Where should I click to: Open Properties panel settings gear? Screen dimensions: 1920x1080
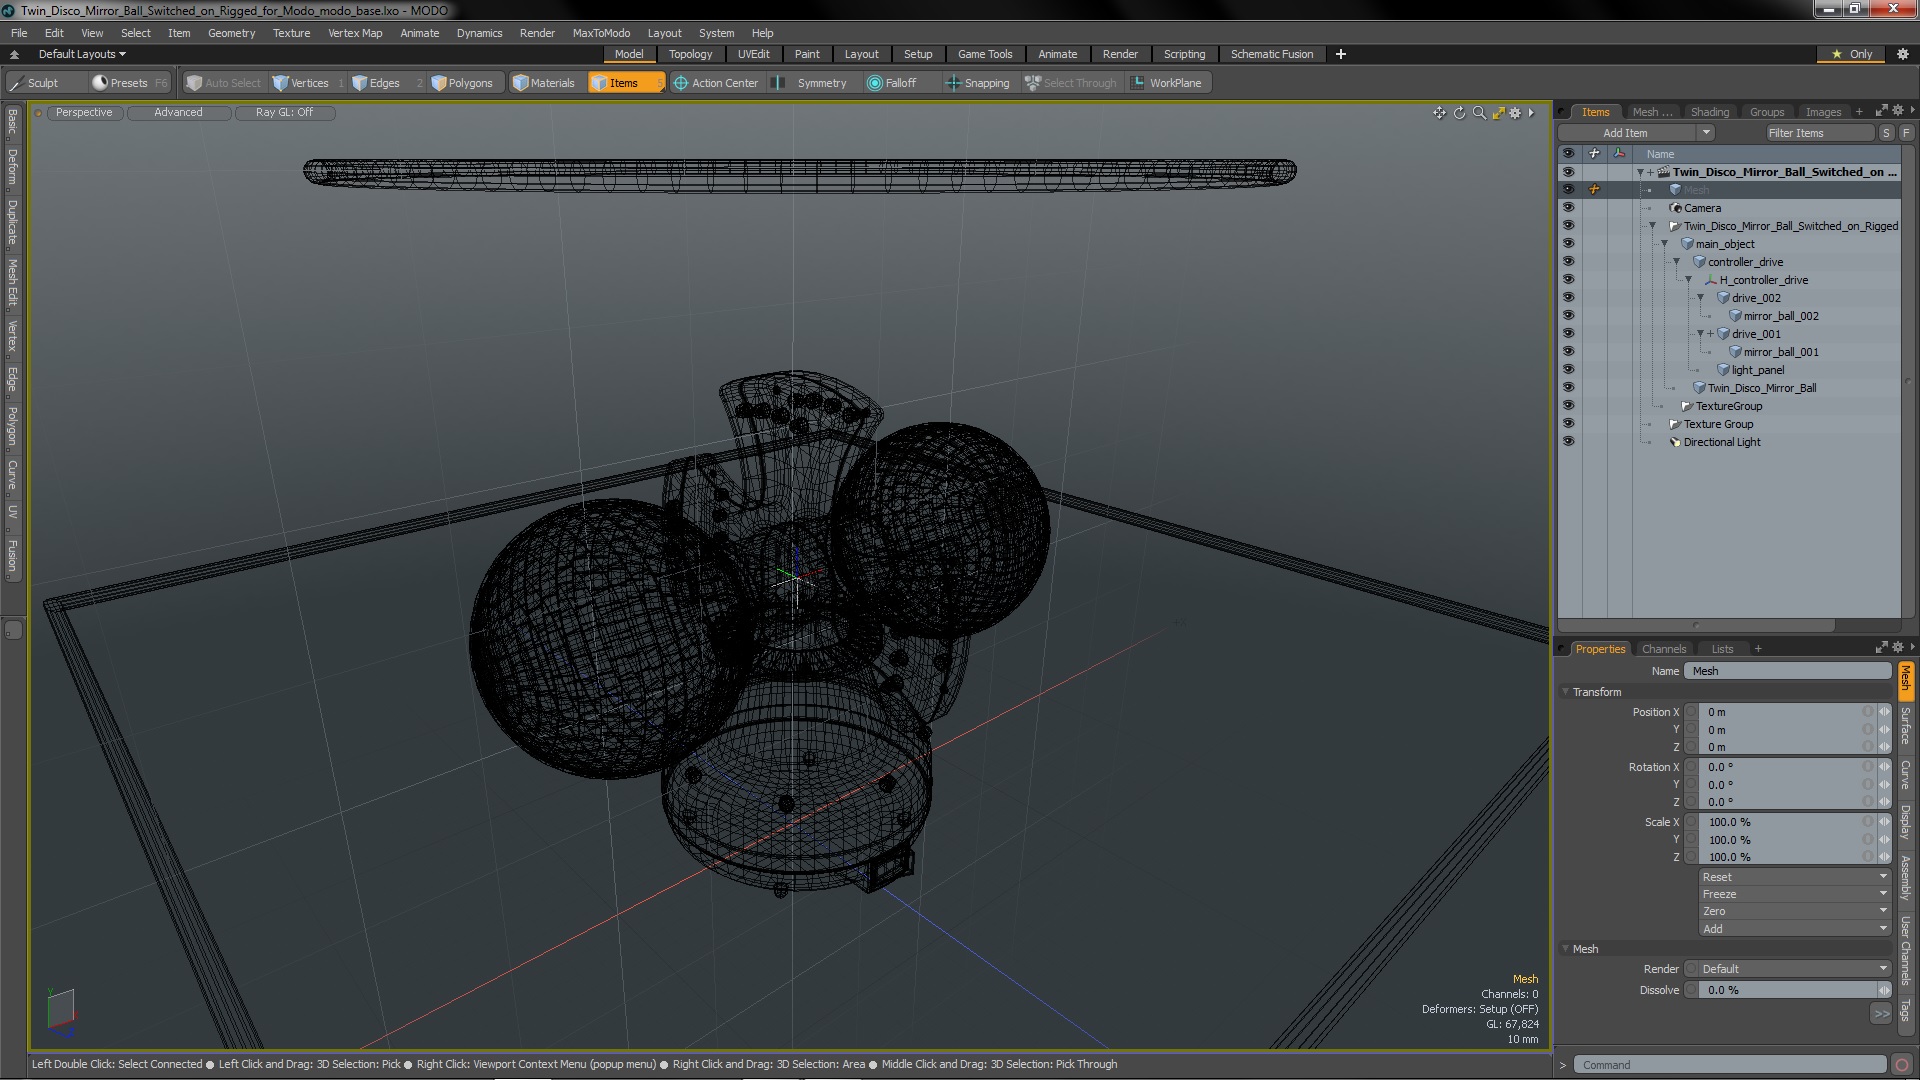point(1898,648)
